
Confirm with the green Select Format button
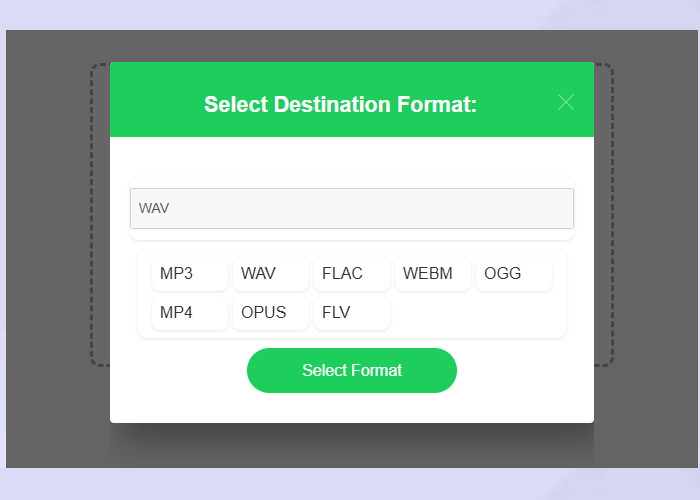[x=352, y=371]
